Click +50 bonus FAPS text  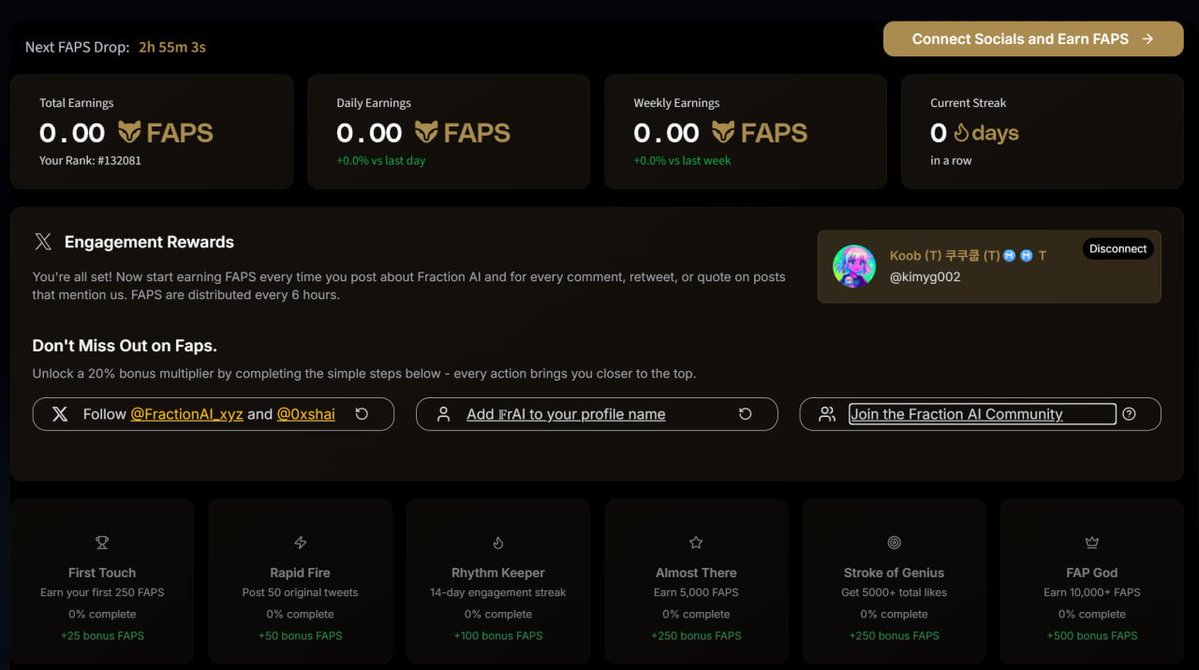coord(301,636)
